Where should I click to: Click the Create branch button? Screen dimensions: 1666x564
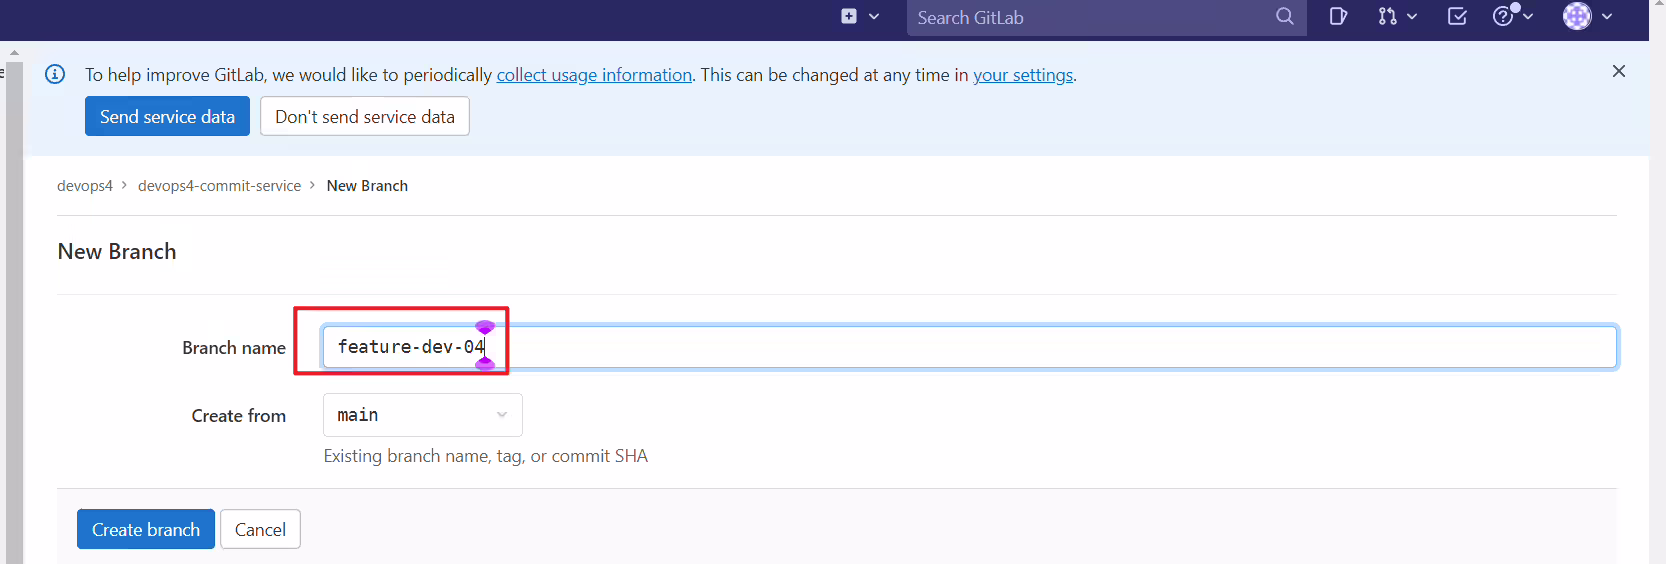146,529
